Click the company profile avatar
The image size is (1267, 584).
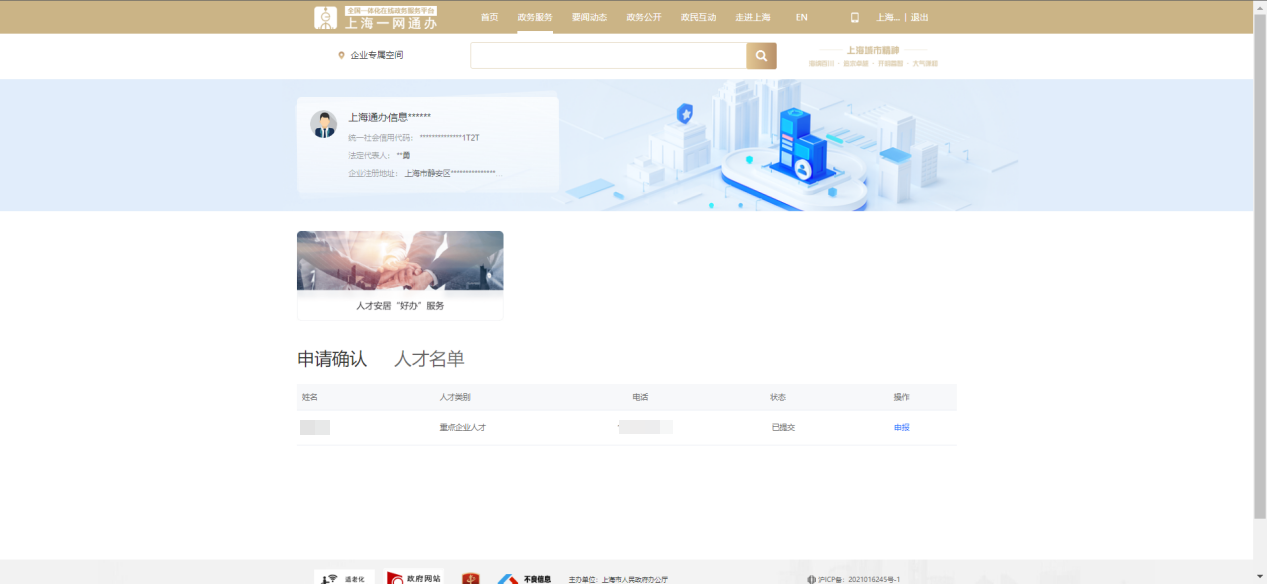point(323,124)
